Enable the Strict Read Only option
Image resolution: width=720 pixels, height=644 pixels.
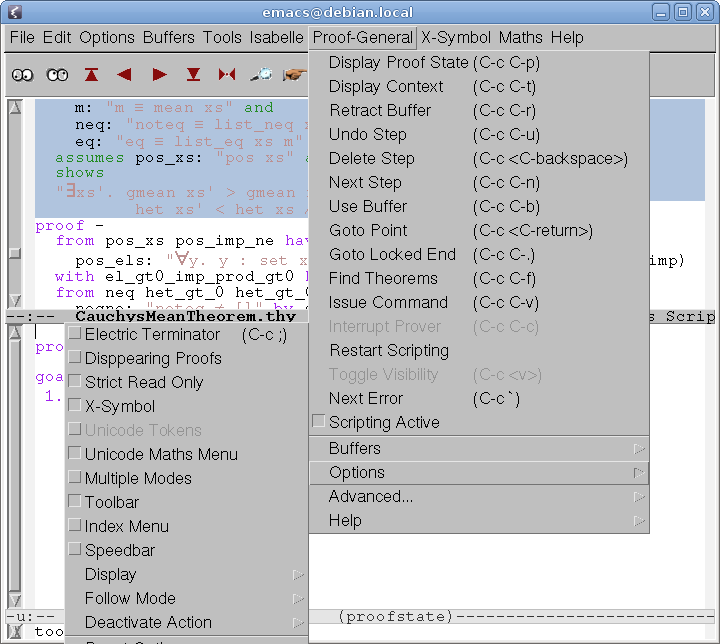click(x=76, y=382)
